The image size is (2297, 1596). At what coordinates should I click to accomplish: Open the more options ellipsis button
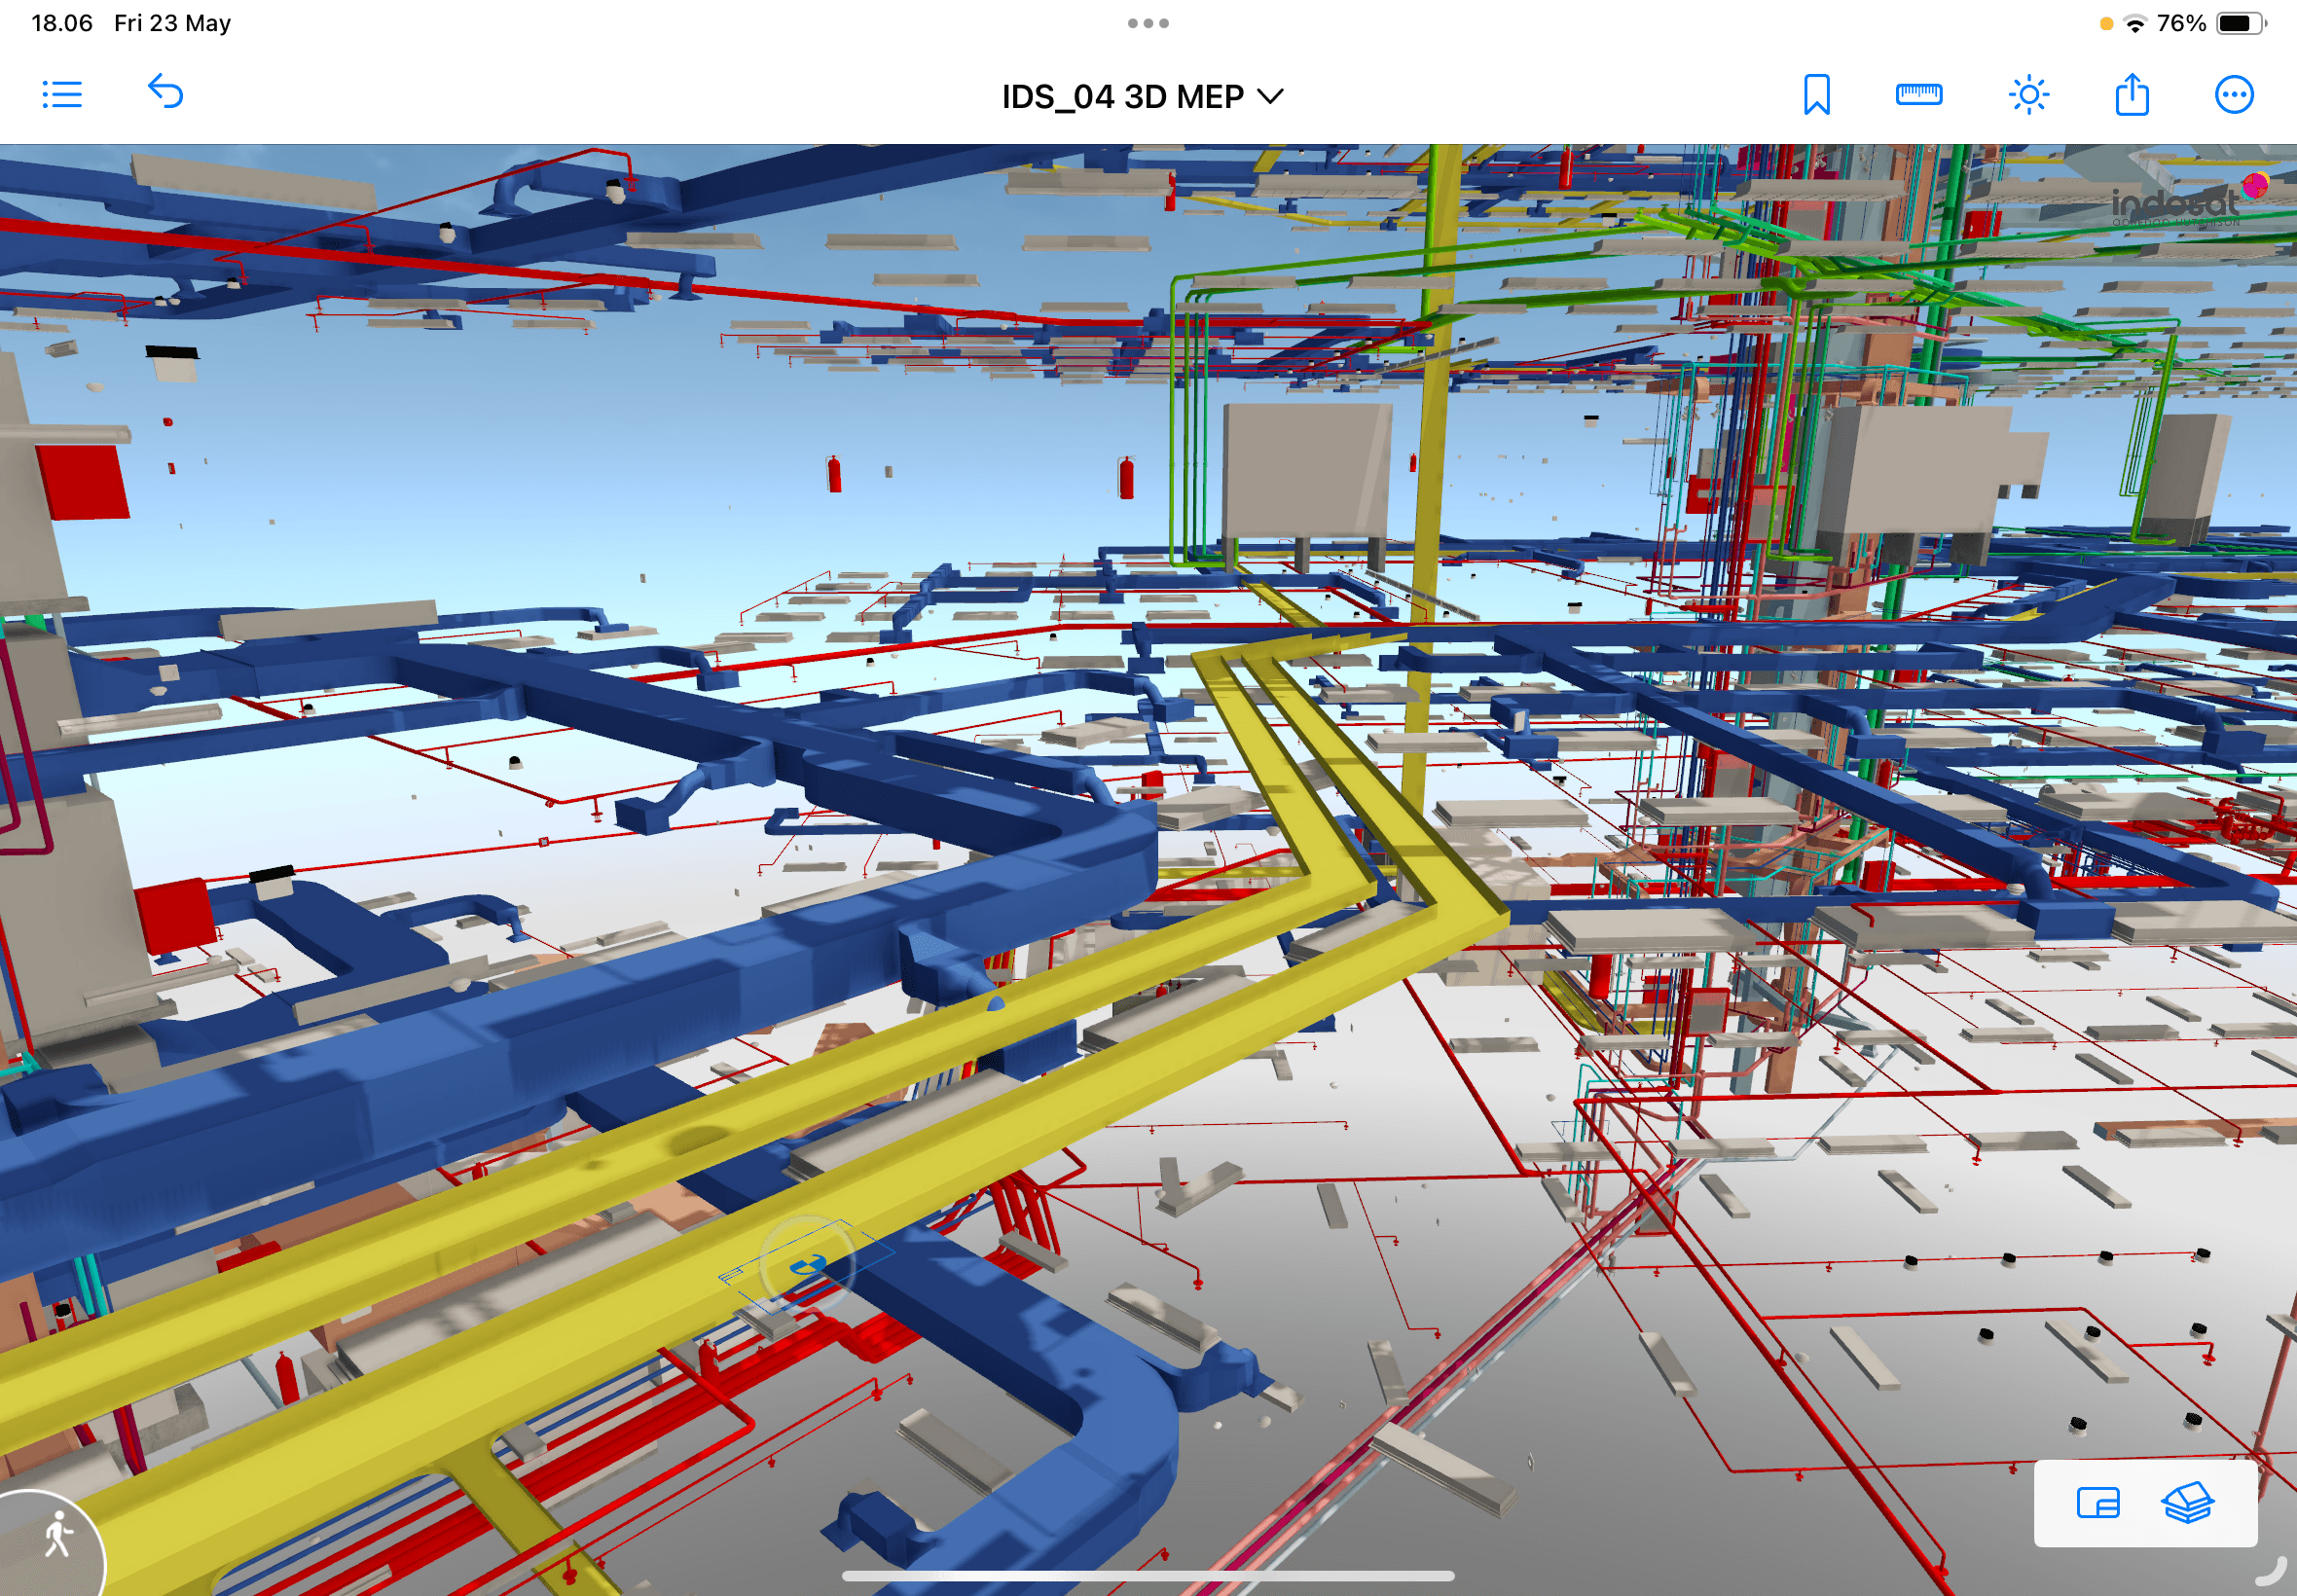[x=2233, y=95]
